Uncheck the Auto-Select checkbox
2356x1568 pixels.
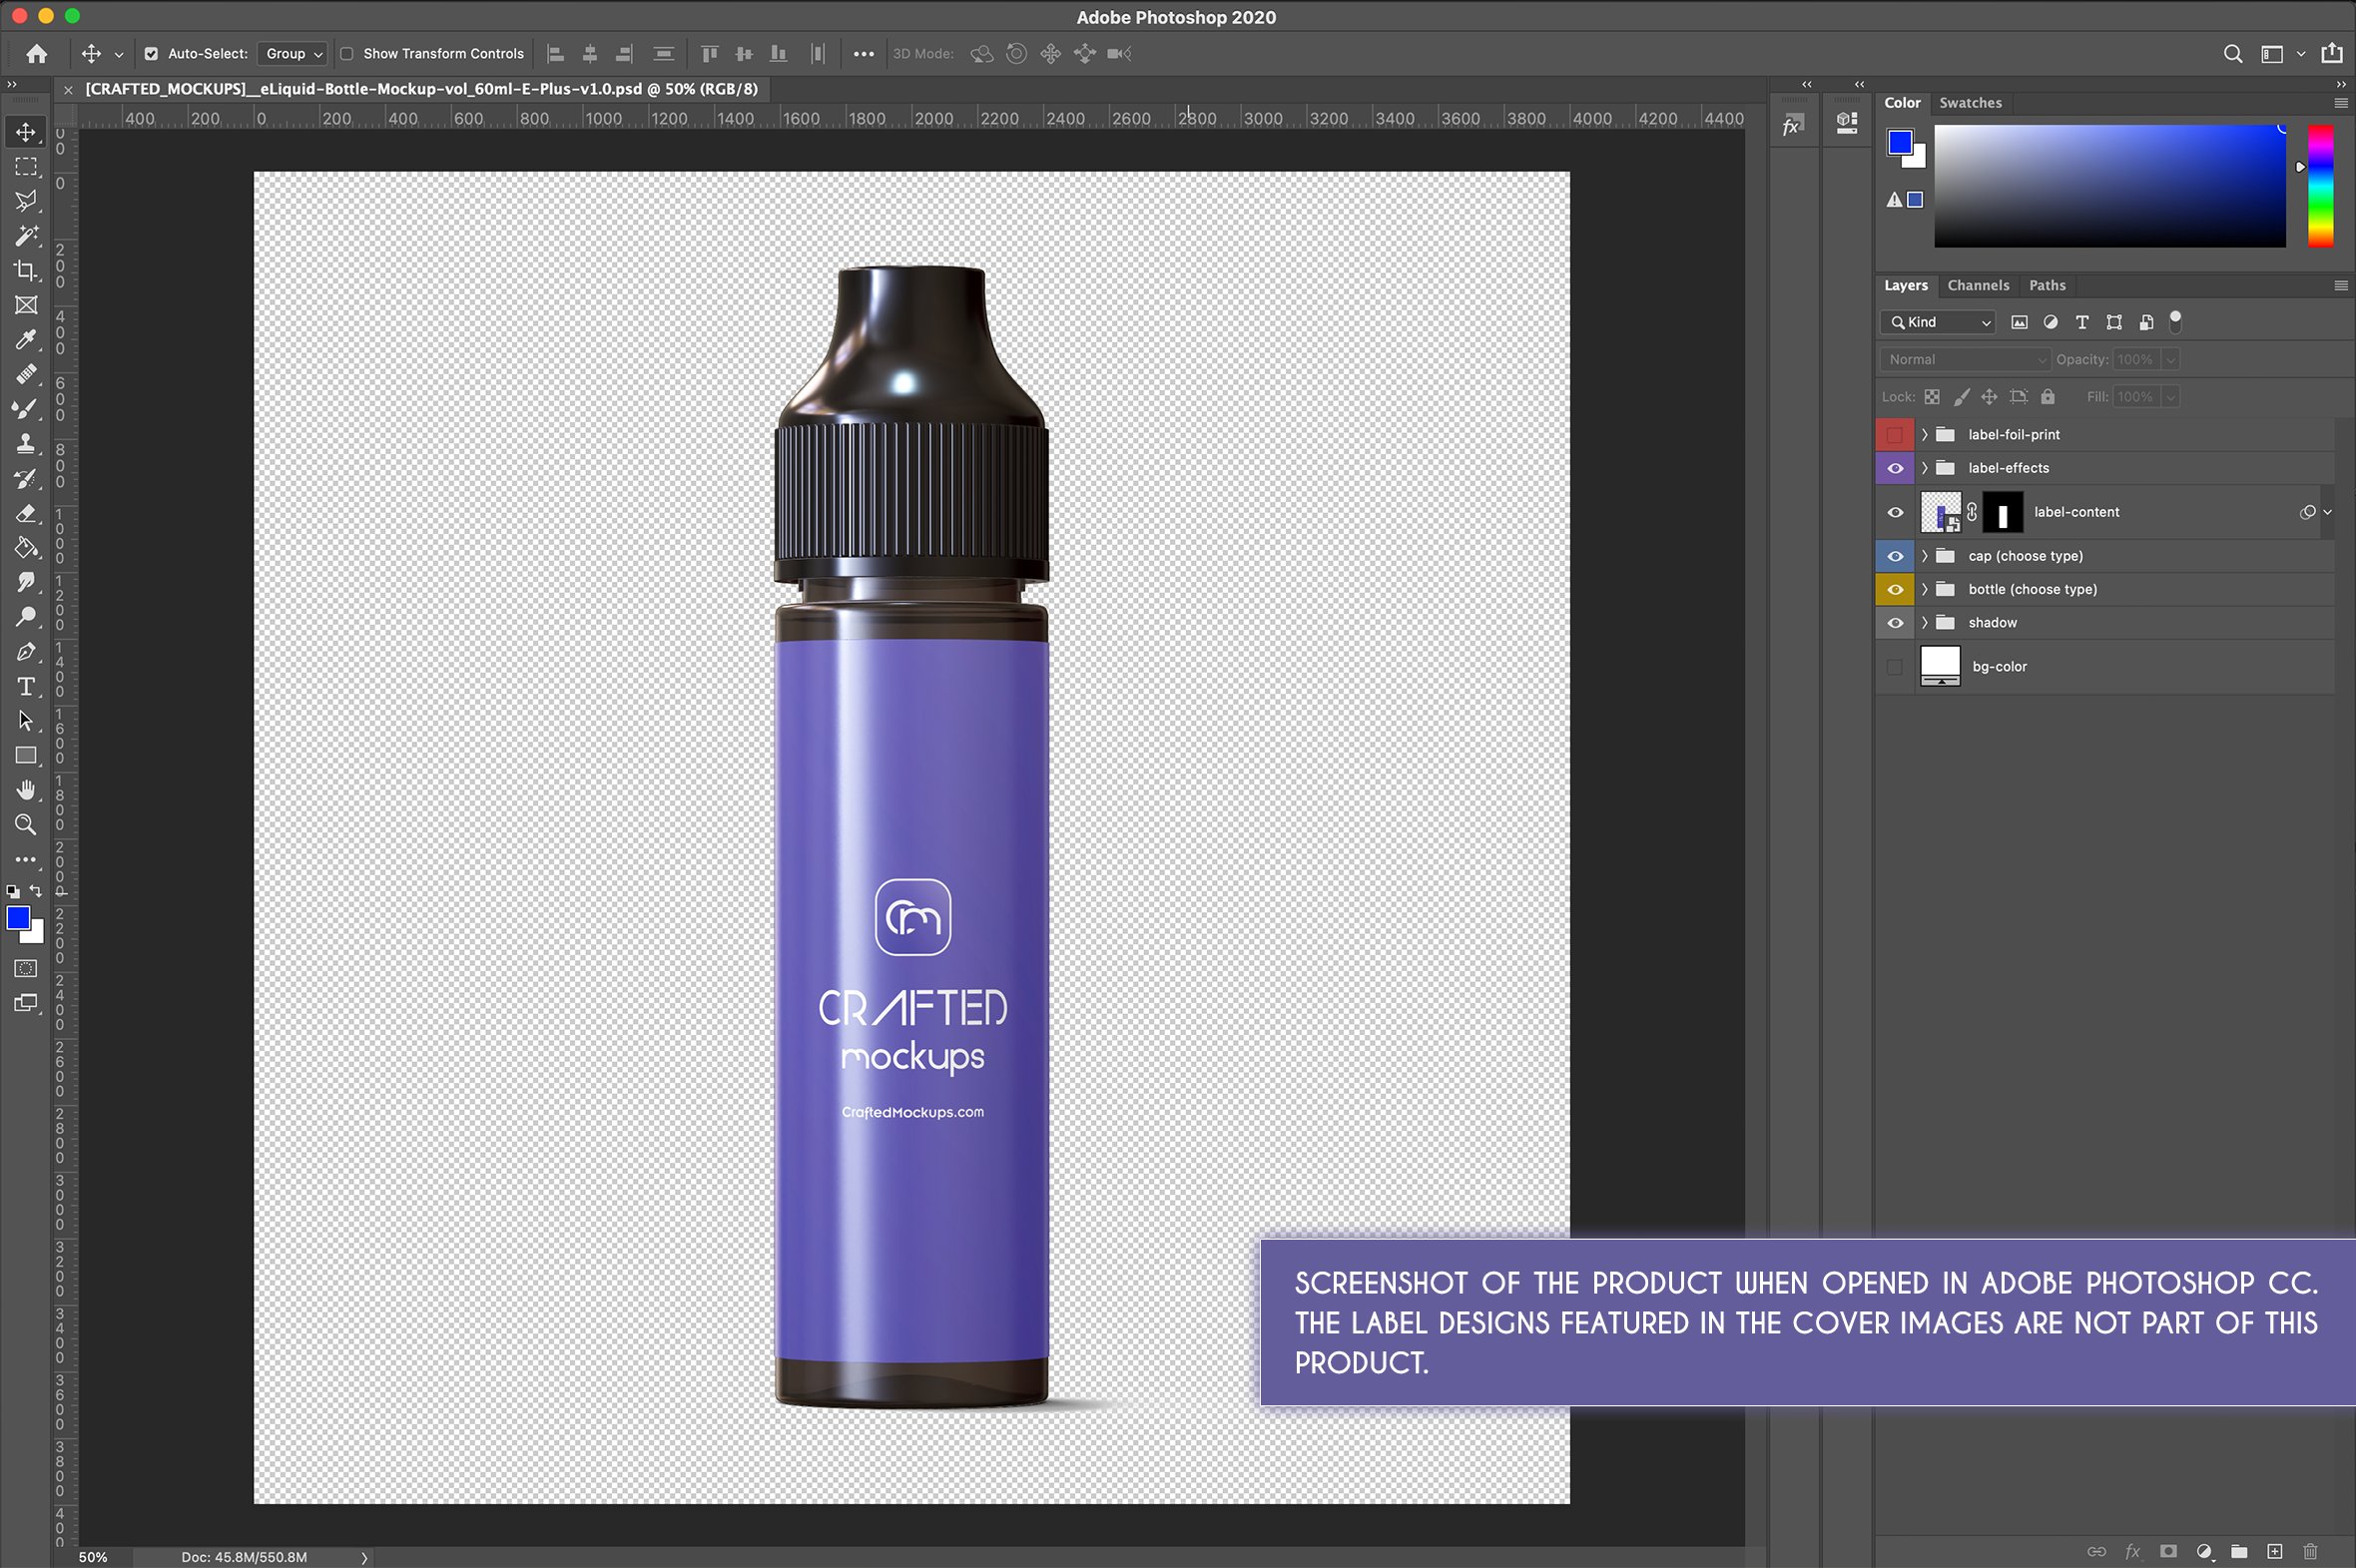click(151, 54)
